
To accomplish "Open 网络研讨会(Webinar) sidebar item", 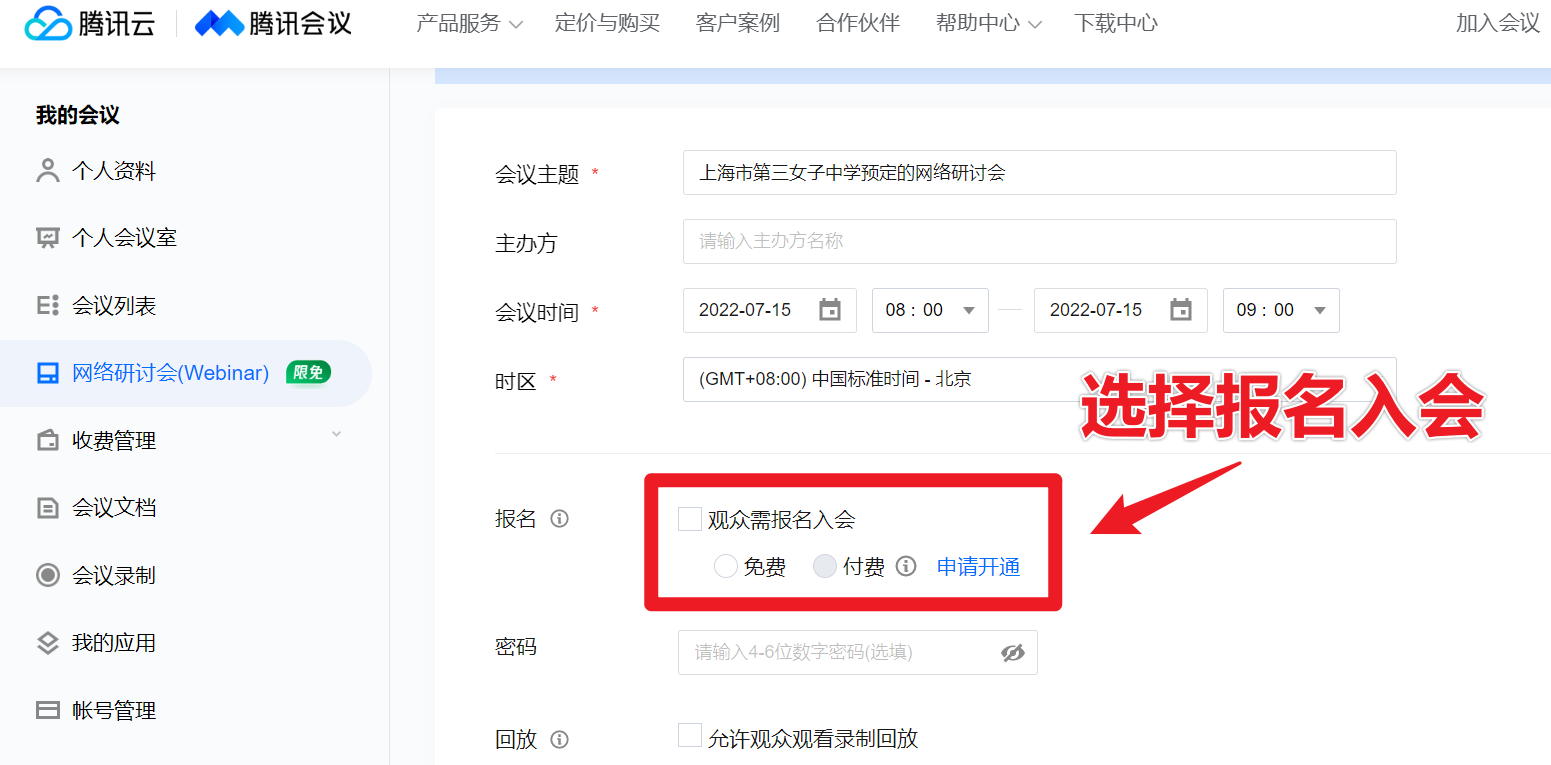I will 186,373.
